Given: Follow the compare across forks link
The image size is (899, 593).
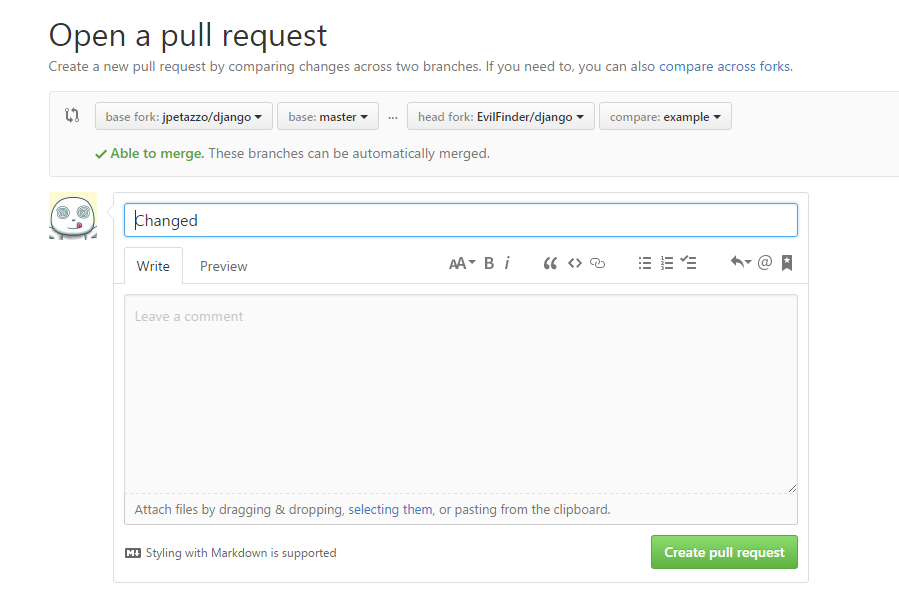Looking at the screenshot, I should coord(724,67).
